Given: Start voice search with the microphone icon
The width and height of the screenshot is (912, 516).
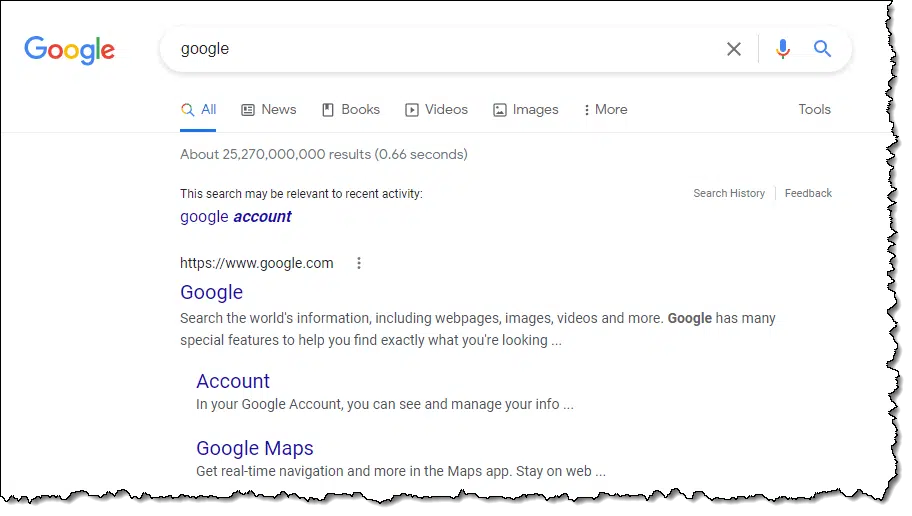Looking at the screenshot, I should click(x=782, y=49).
